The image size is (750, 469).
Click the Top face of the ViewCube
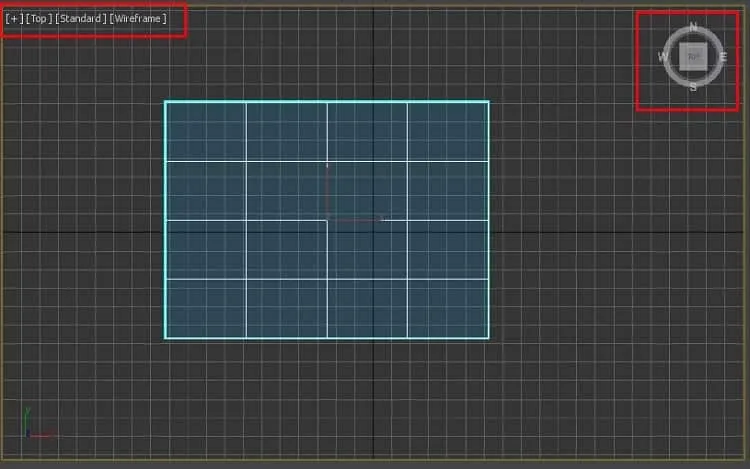(693, 56)
